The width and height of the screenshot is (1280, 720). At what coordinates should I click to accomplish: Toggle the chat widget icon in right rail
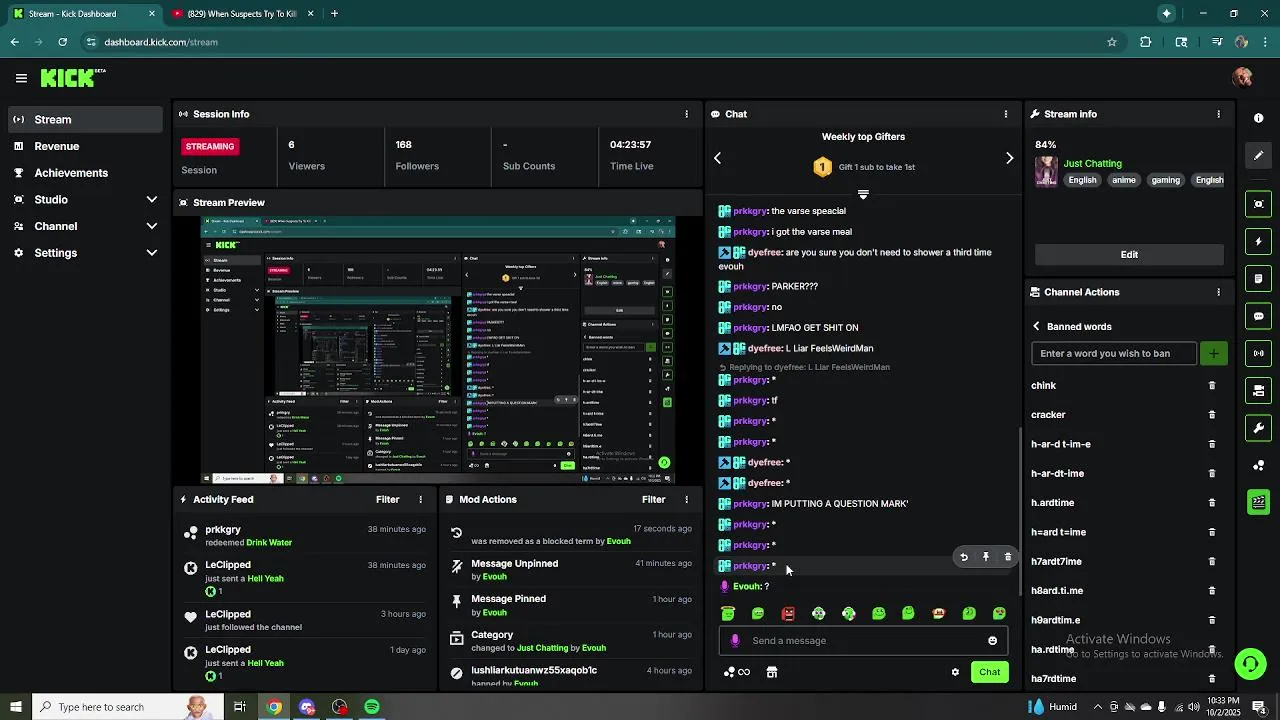[x=1258, y=316]
